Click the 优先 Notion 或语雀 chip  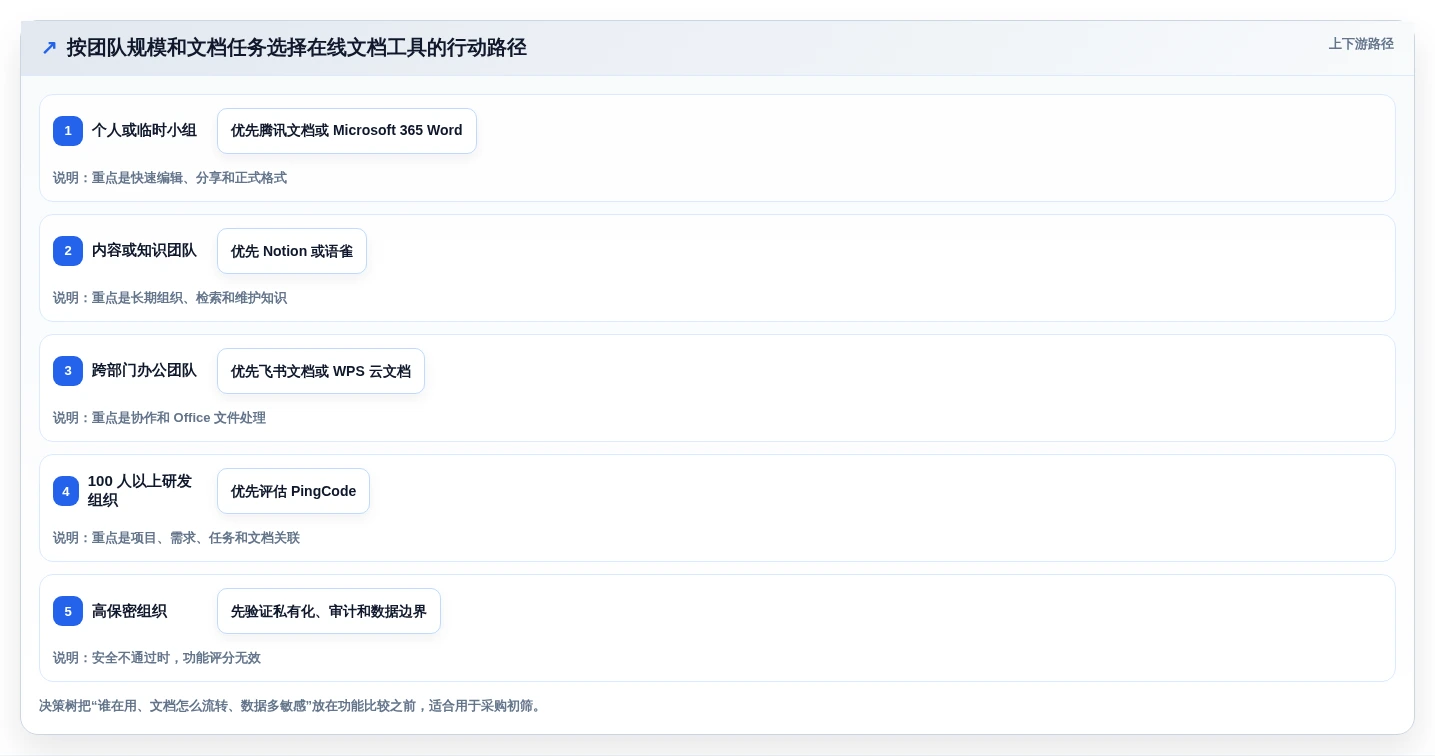pyautogui.click(x=292, y=251)
